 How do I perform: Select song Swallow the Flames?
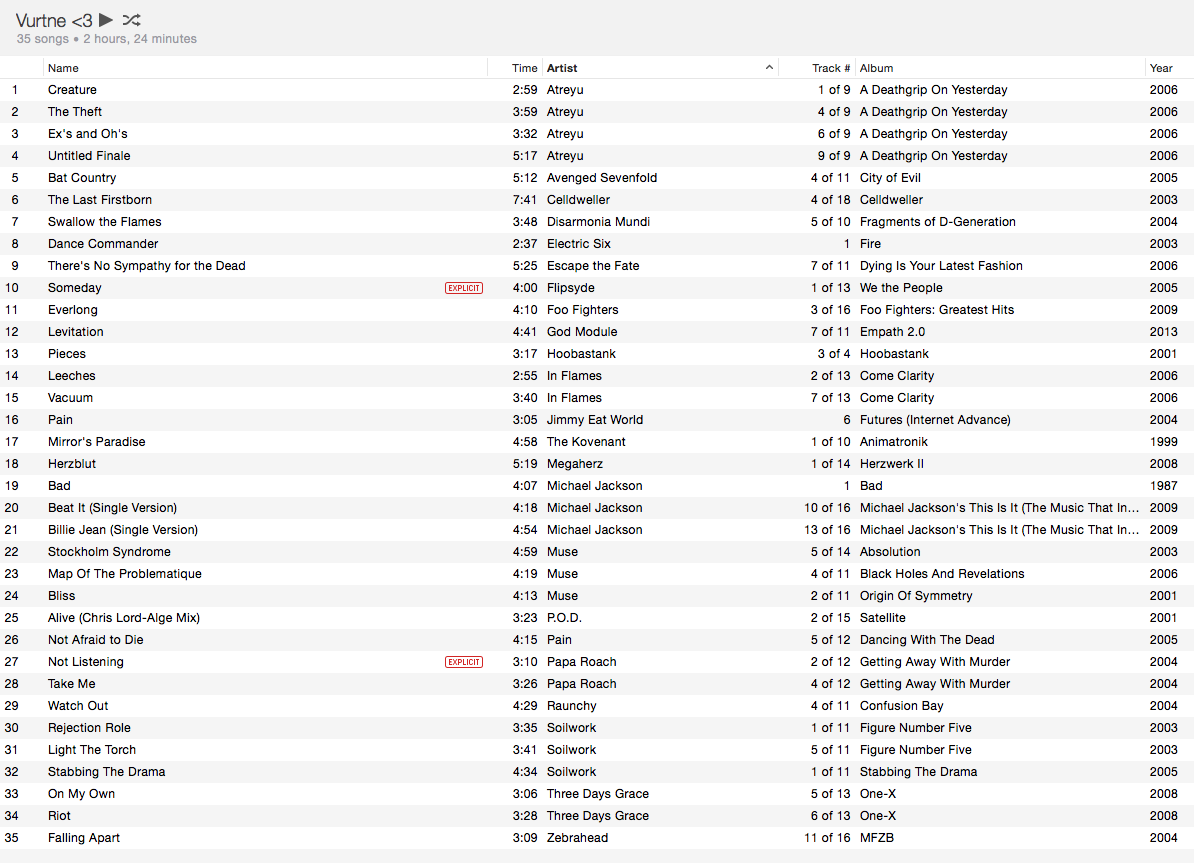tap(104, 222)
